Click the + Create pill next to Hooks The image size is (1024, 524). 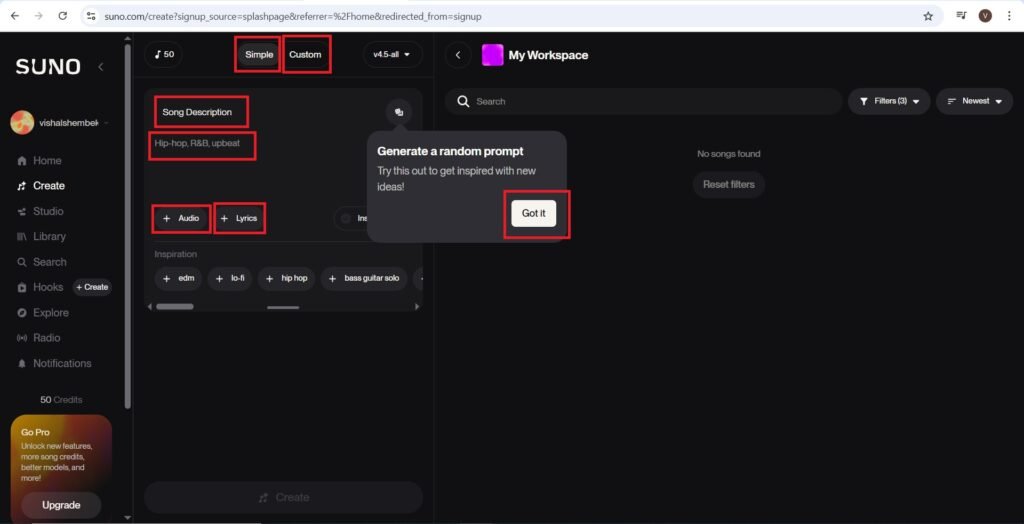click(92, 287)
